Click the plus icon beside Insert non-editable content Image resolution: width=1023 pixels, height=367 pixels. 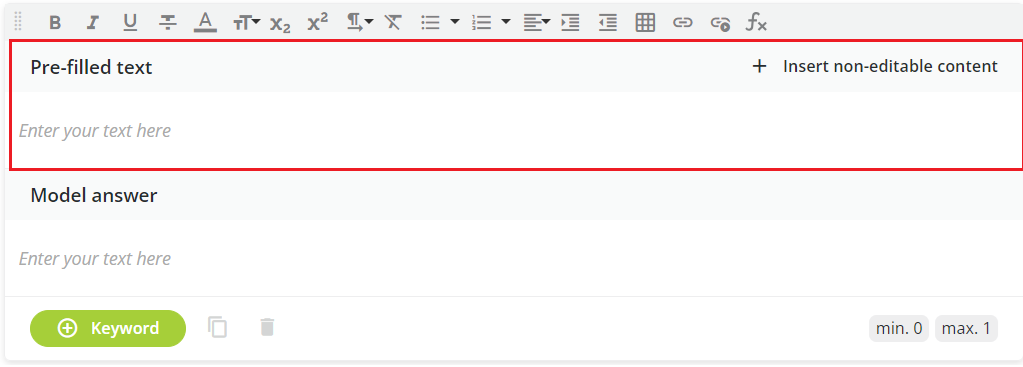759,66
